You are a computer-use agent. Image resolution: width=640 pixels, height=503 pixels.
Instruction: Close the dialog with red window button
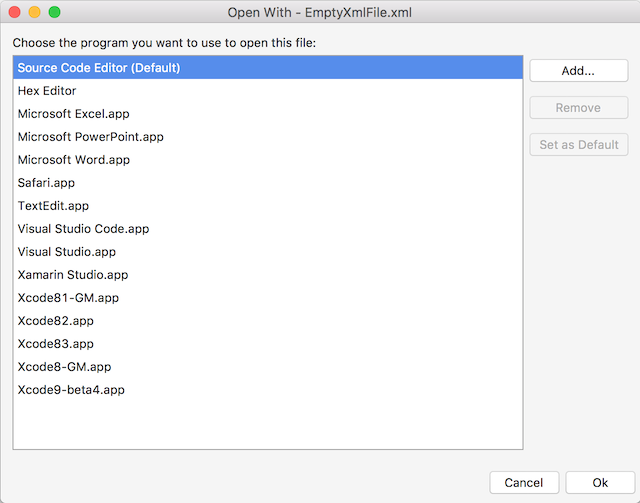click(15, 12)
